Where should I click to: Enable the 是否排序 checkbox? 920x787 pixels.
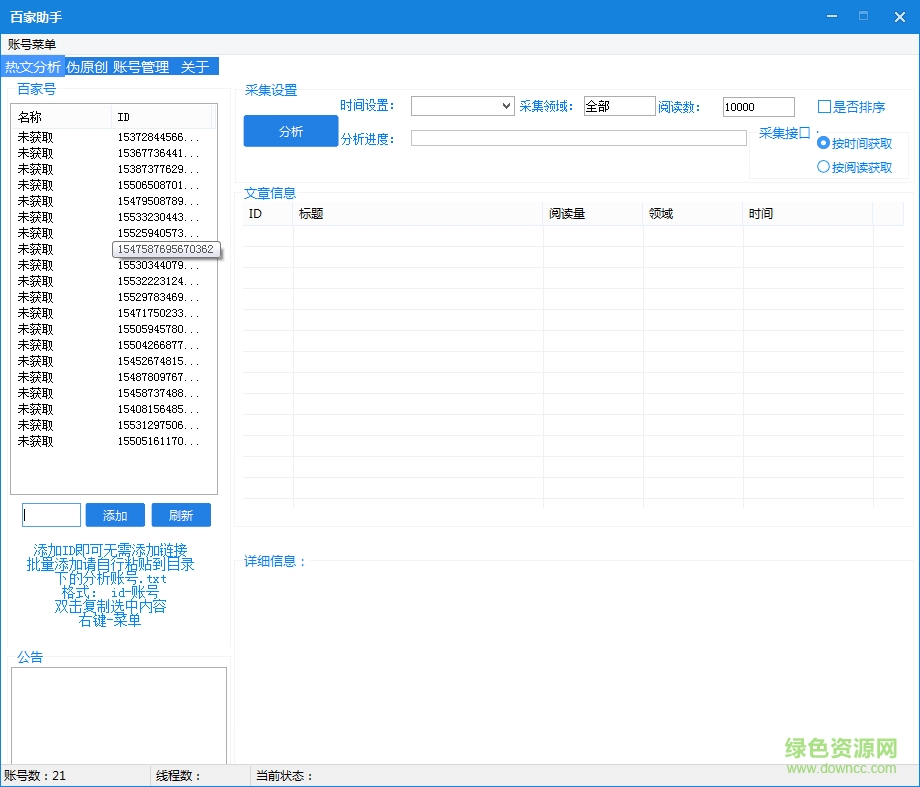coord(825,107)
